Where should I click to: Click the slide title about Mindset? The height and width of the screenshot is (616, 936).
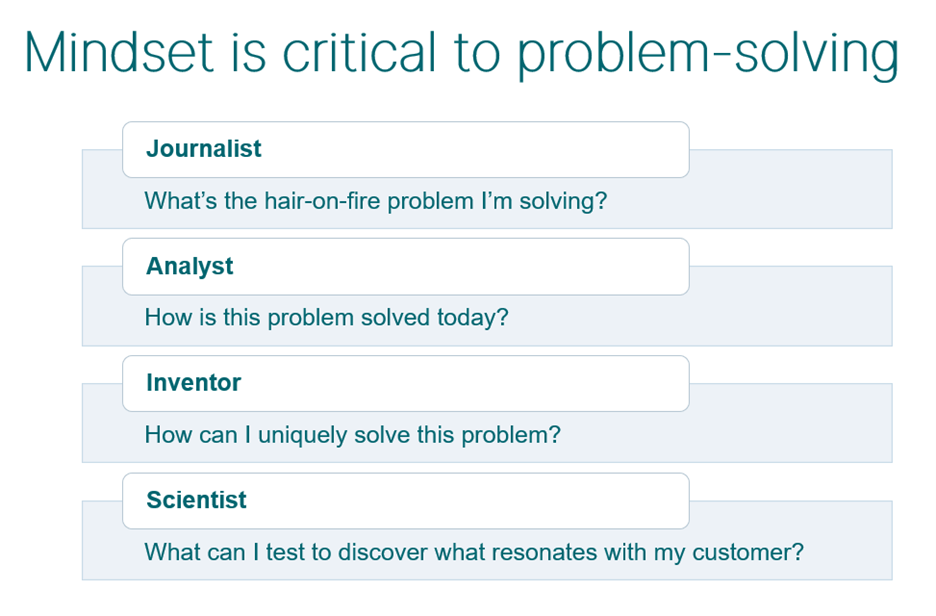(461, 55)
